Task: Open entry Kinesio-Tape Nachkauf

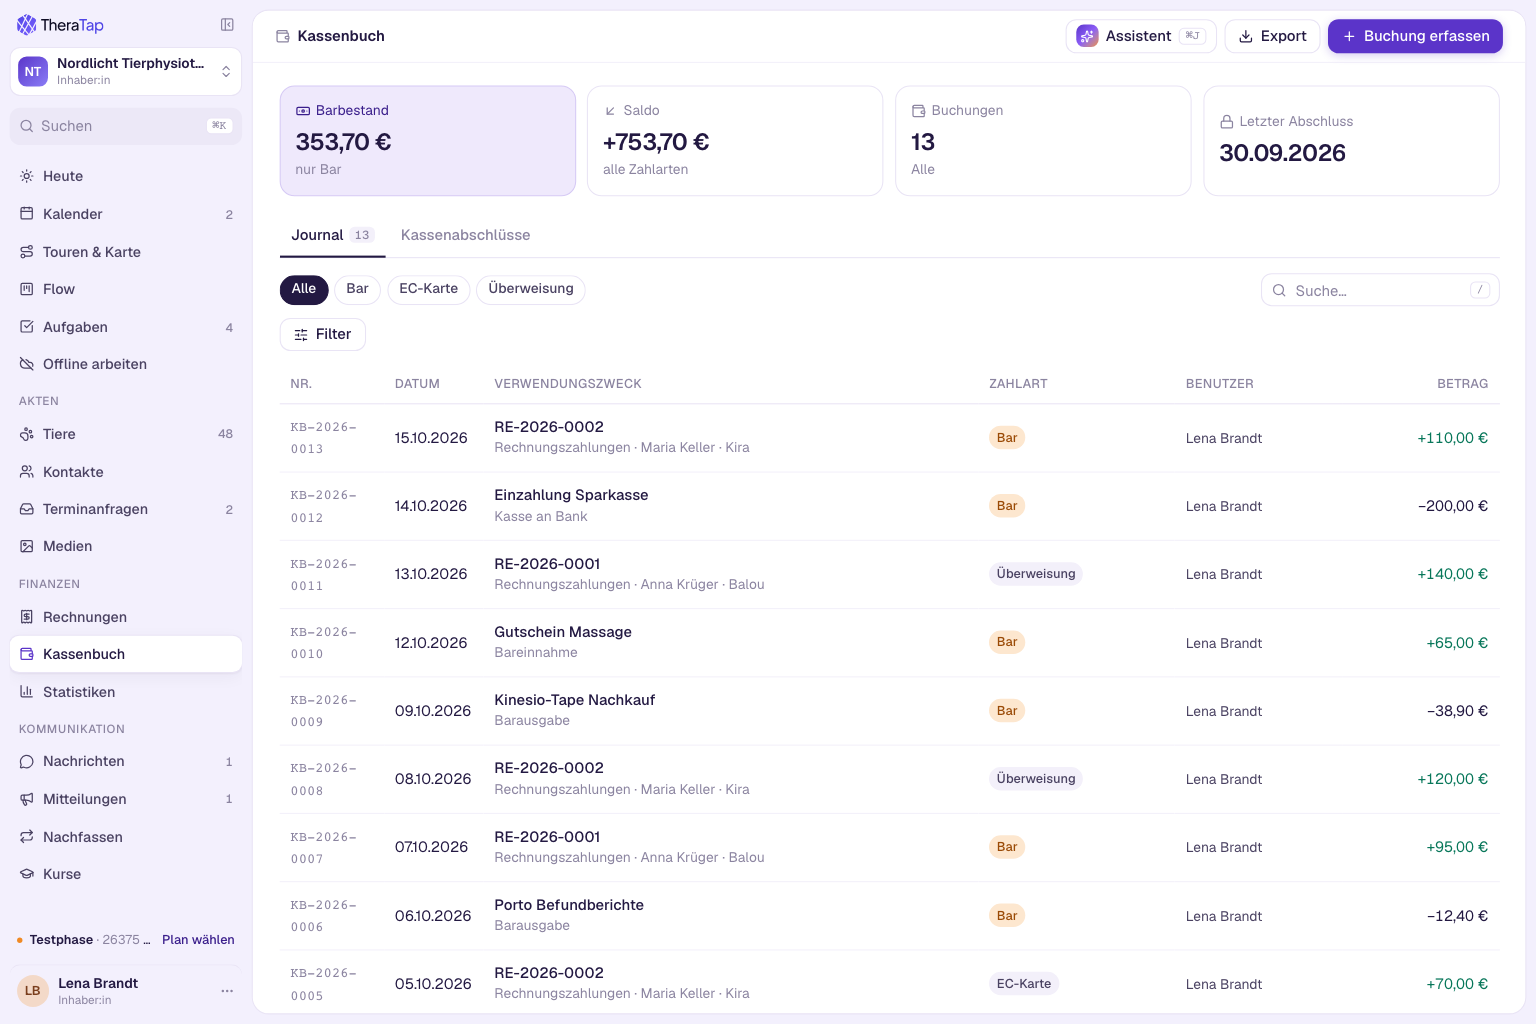Action: 889,711
